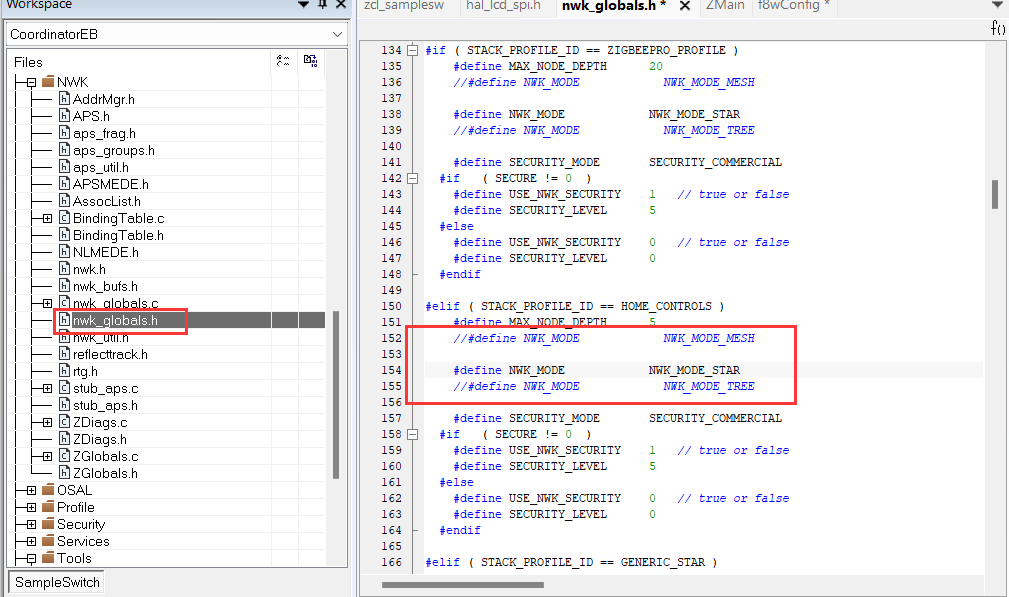The width and height of the screenshot is (1009, 597).
Task: Collapse the code fold at line 134
Action: [x=412, y=50]
